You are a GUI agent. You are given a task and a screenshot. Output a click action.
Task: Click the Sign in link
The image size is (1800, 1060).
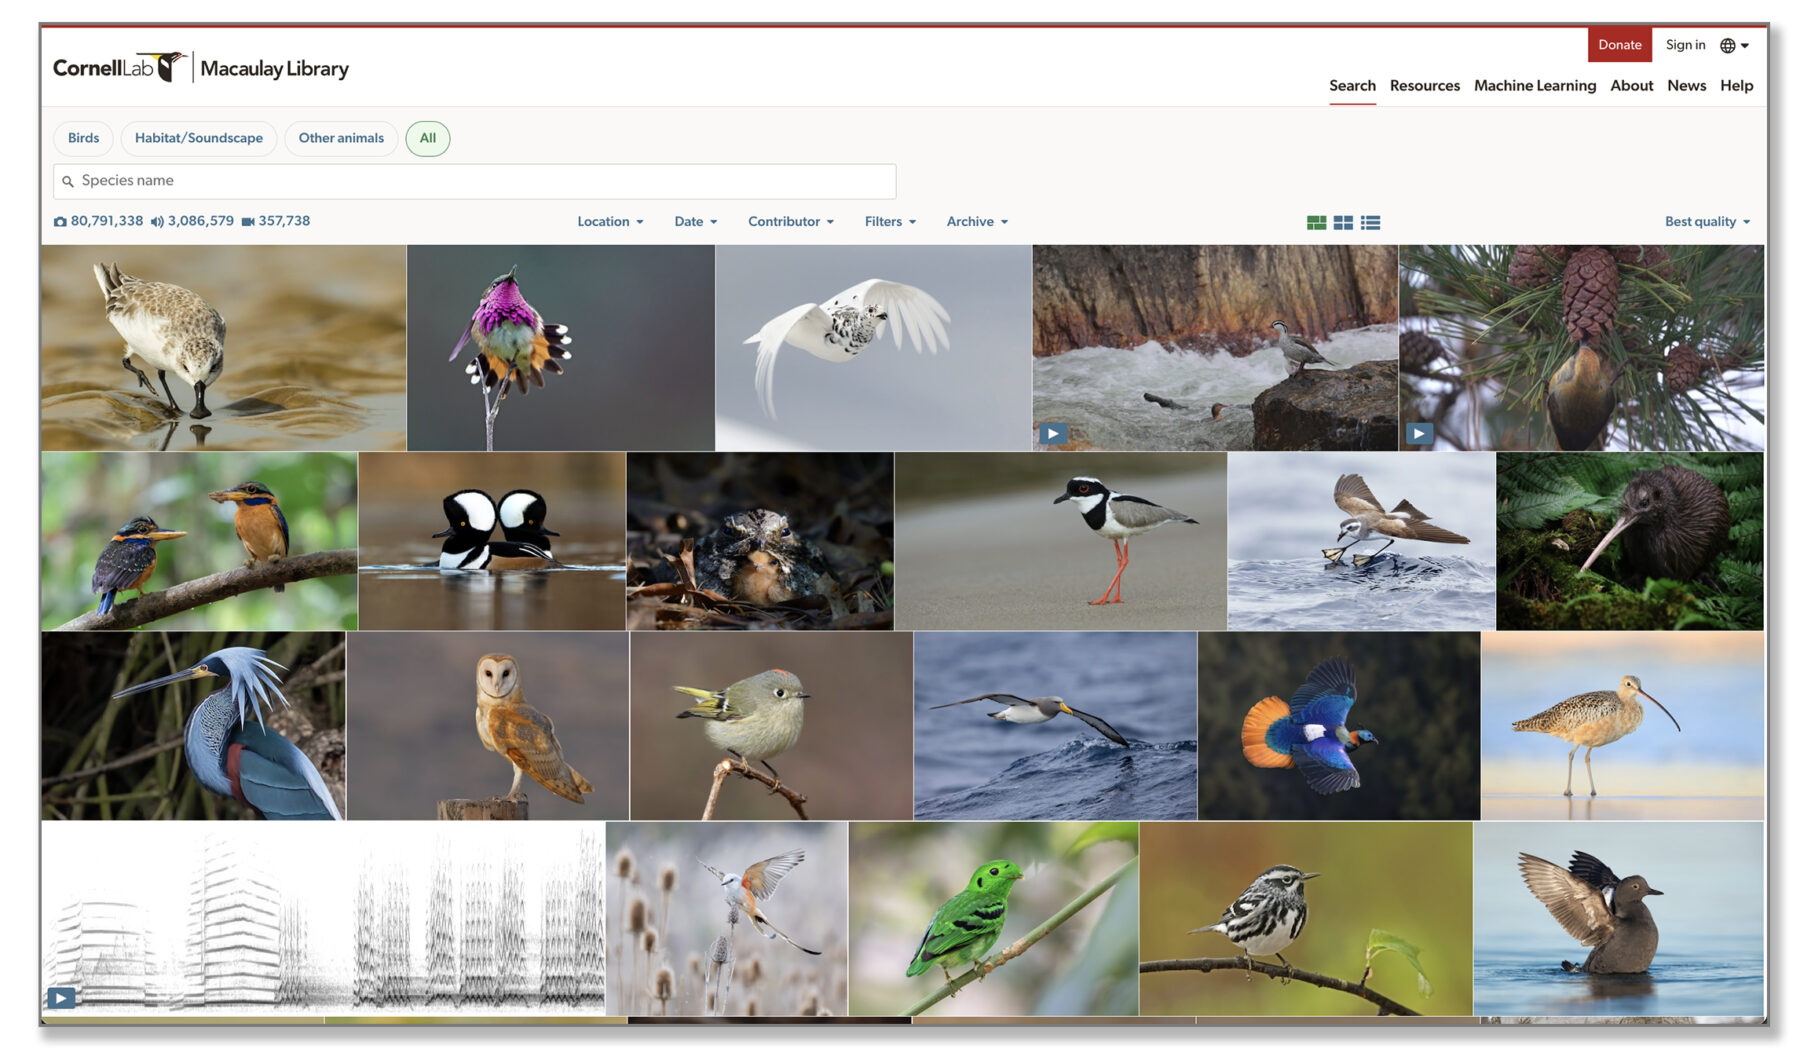(x=1685, y=45)
